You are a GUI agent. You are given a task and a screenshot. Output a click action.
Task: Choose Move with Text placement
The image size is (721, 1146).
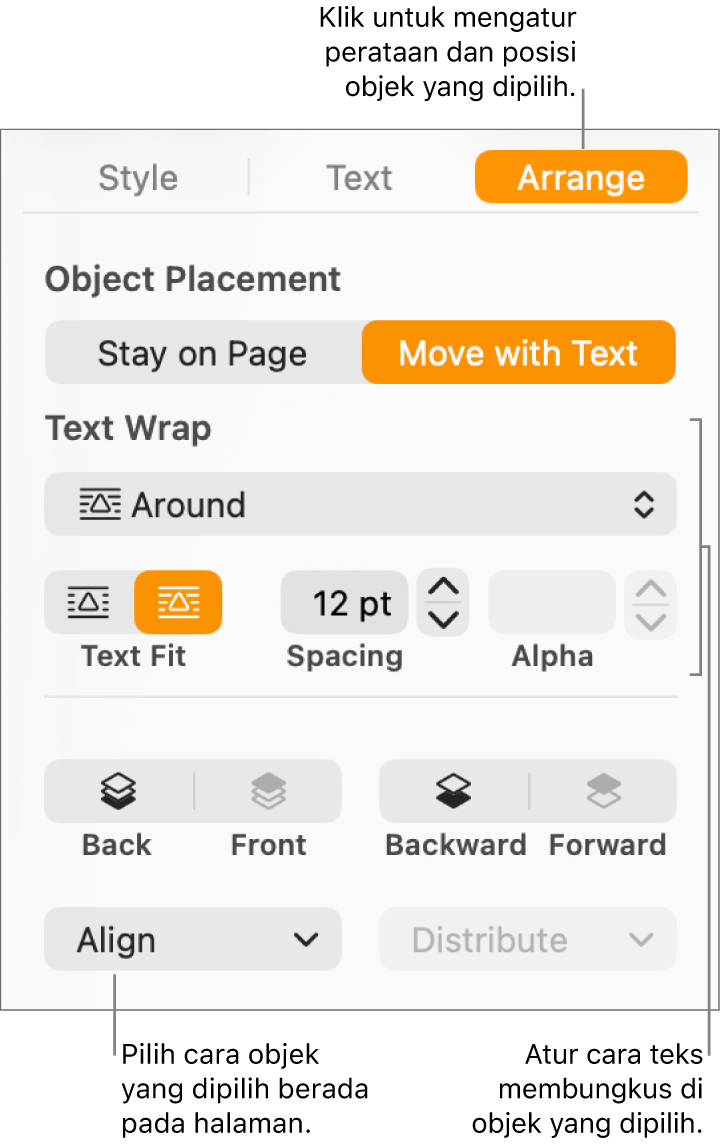coord(518,353)
